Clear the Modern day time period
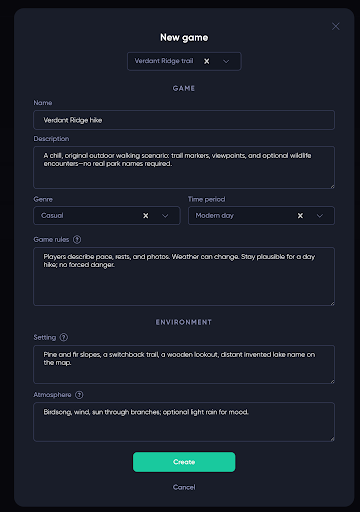360x512 pixels. pyautogui.click(x=300, y=216)
